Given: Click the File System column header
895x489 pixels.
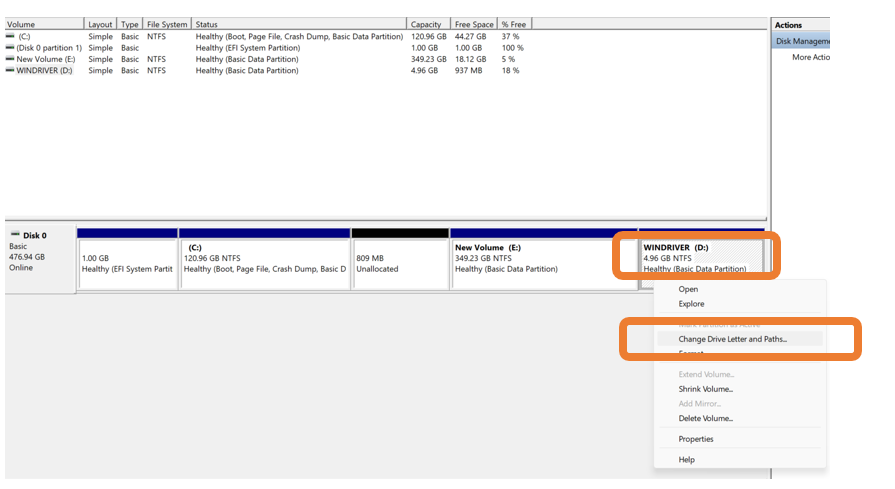Looking at the screenshot, I should tap(167, 24).
